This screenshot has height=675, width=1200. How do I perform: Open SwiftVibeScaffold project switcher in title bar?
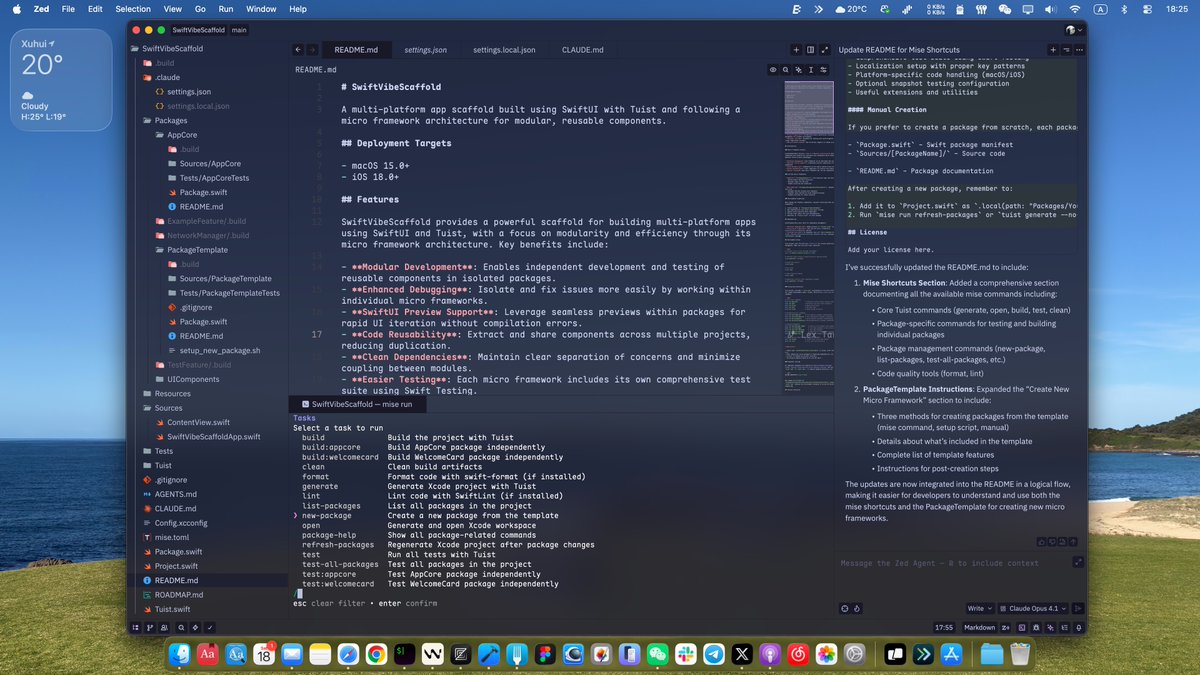pyautogui.click(x=199, y=30)
